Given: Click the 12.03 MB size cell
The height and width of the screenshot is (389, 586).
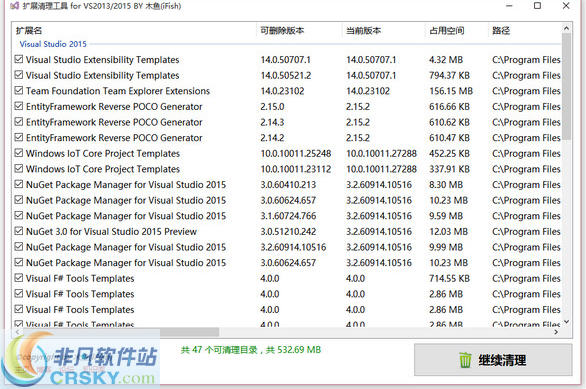Looking at the screenshot, I should pos(448,232).
